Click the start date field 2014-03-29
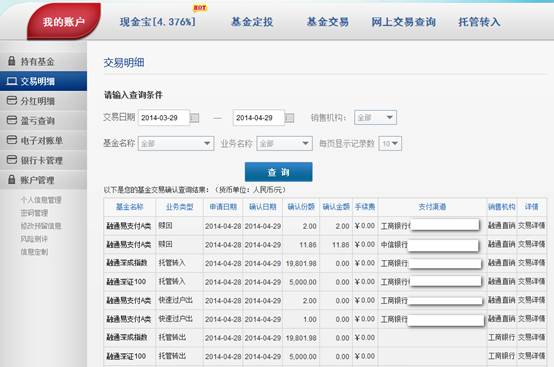 [x=164, y=118]
